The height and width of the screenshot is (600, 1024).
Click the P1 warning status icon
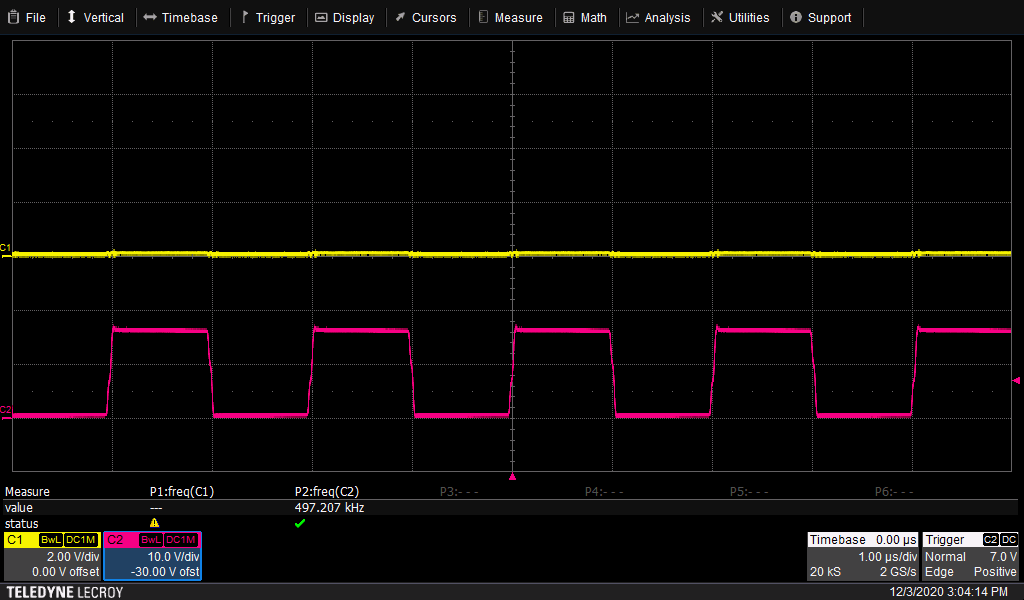pos(154,523)
